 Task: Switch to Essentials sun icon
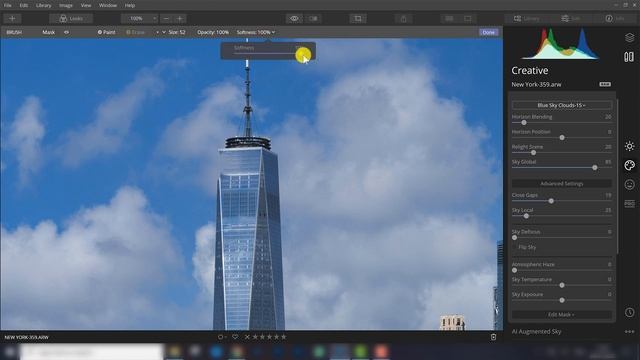(x=629, y=146)
